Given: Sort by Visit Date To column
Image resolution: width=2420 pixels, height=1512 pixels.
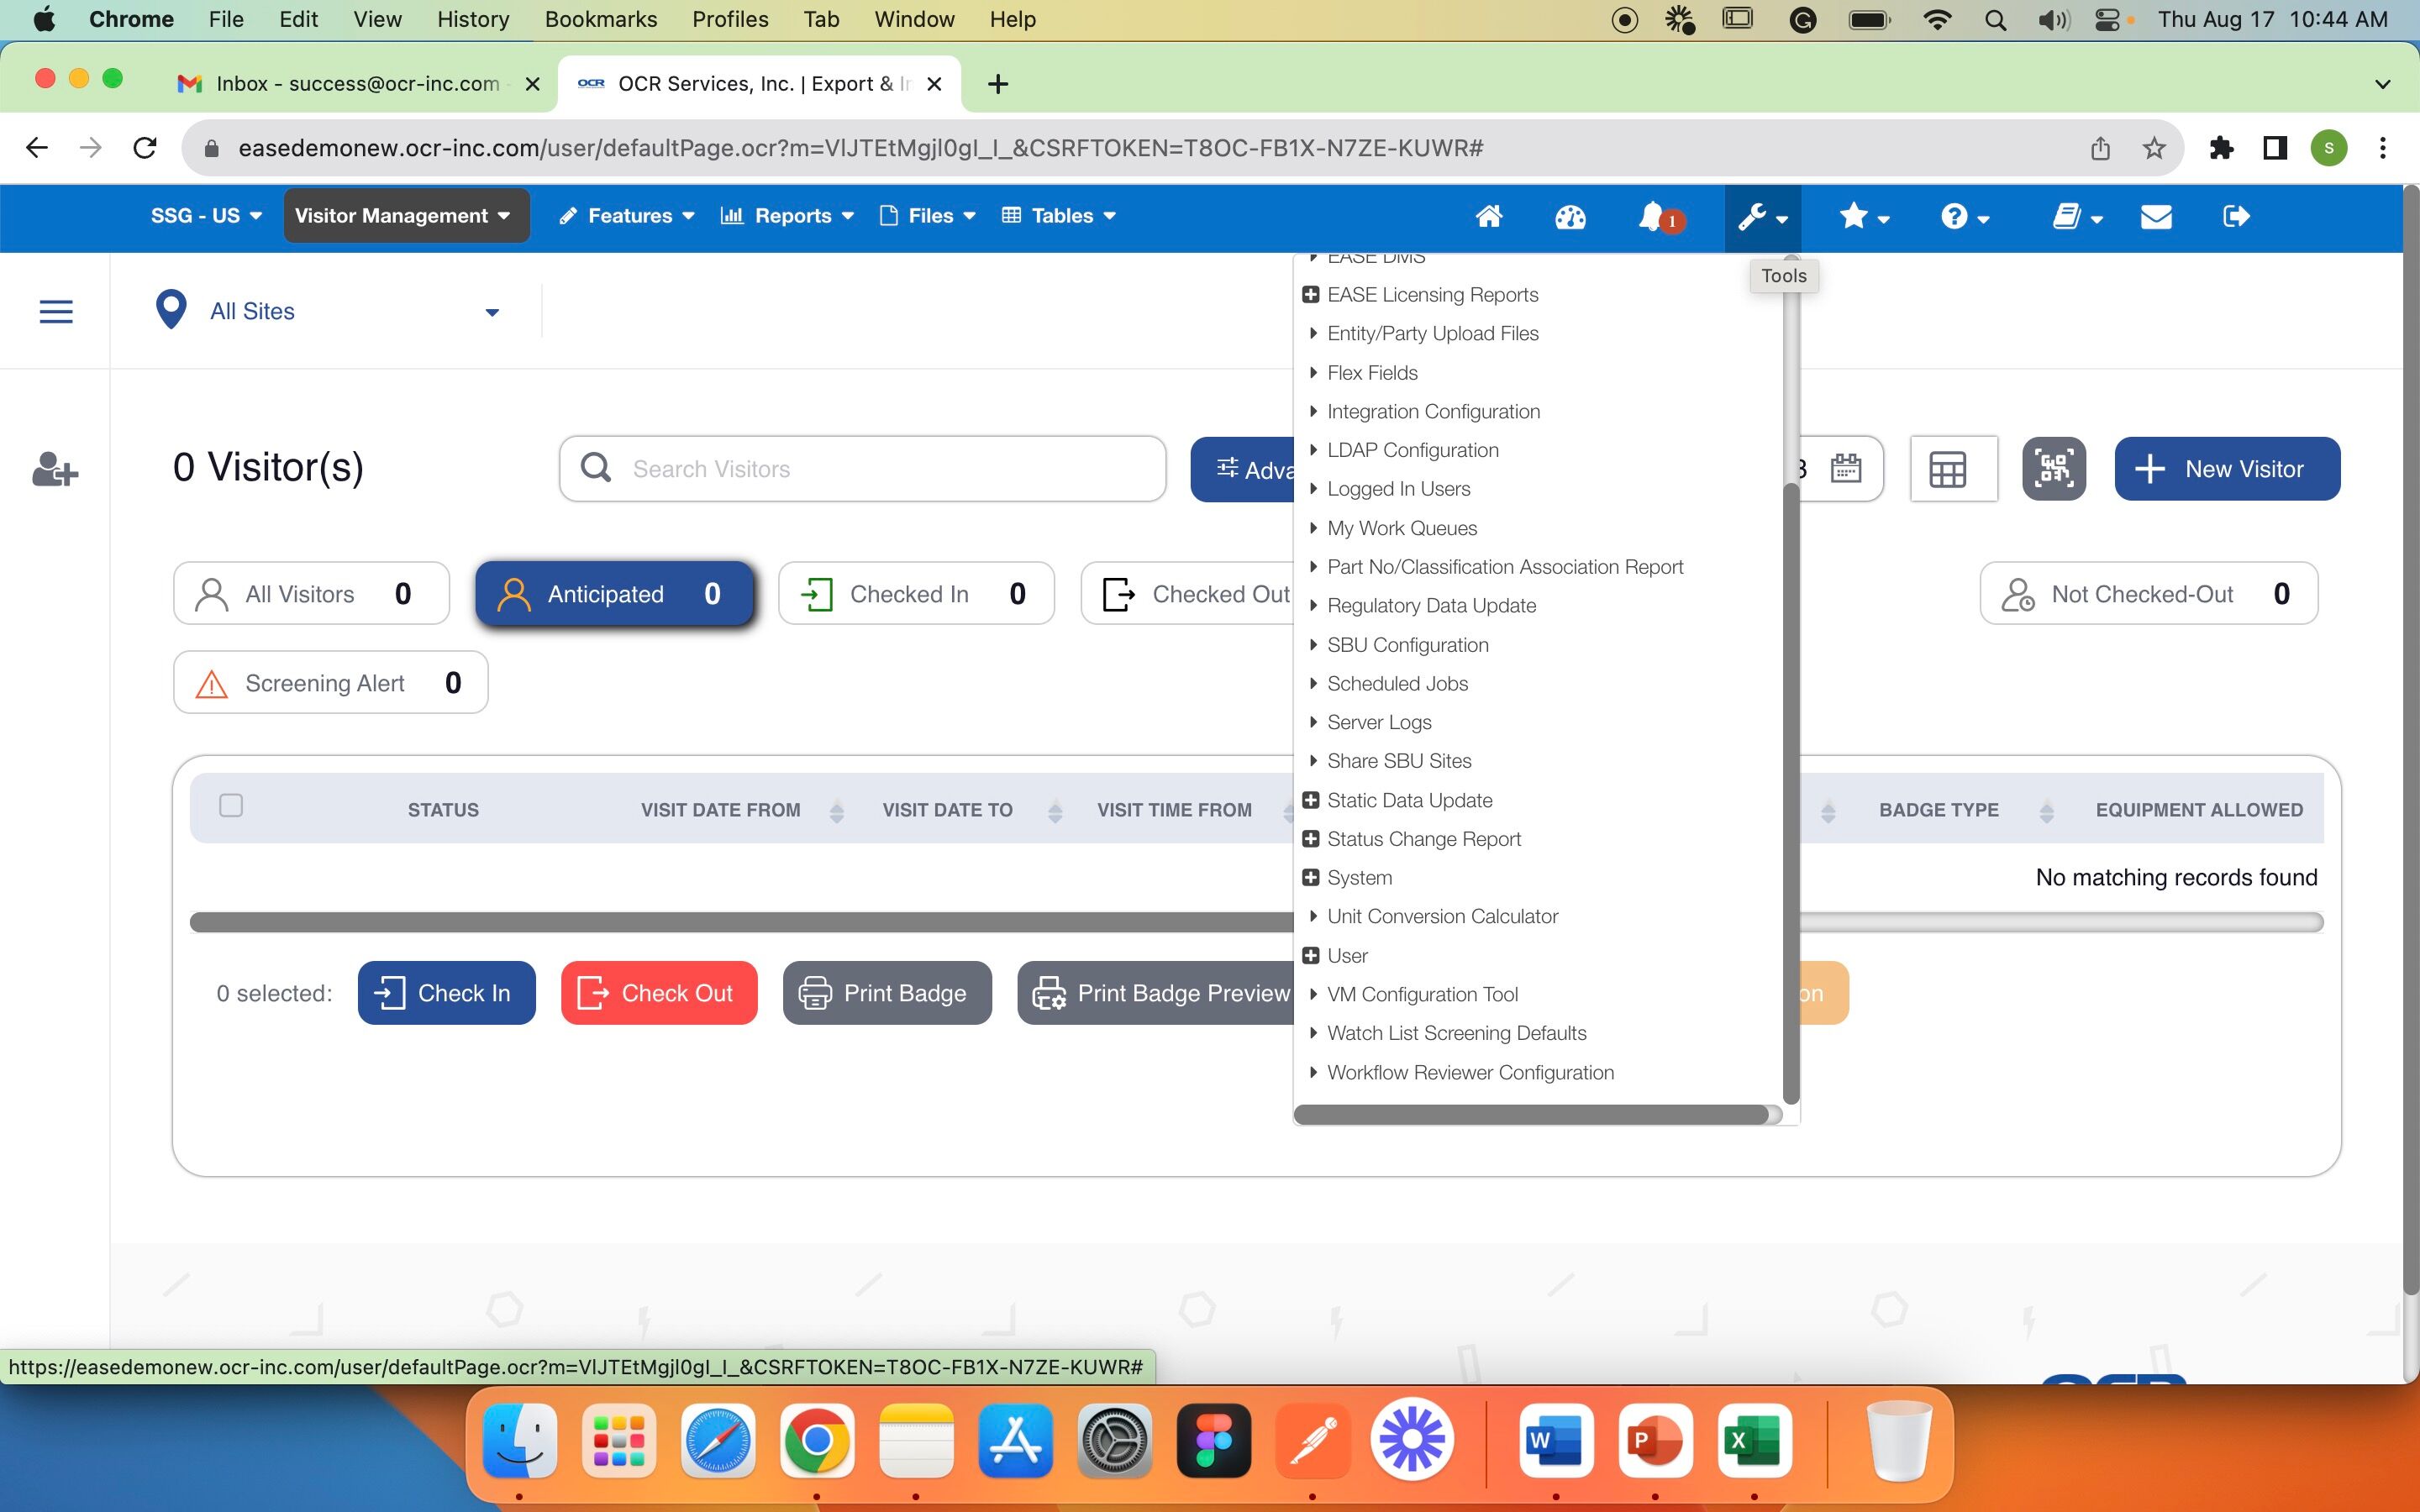Looking at the screenshot, I should tap(1055, 811).
